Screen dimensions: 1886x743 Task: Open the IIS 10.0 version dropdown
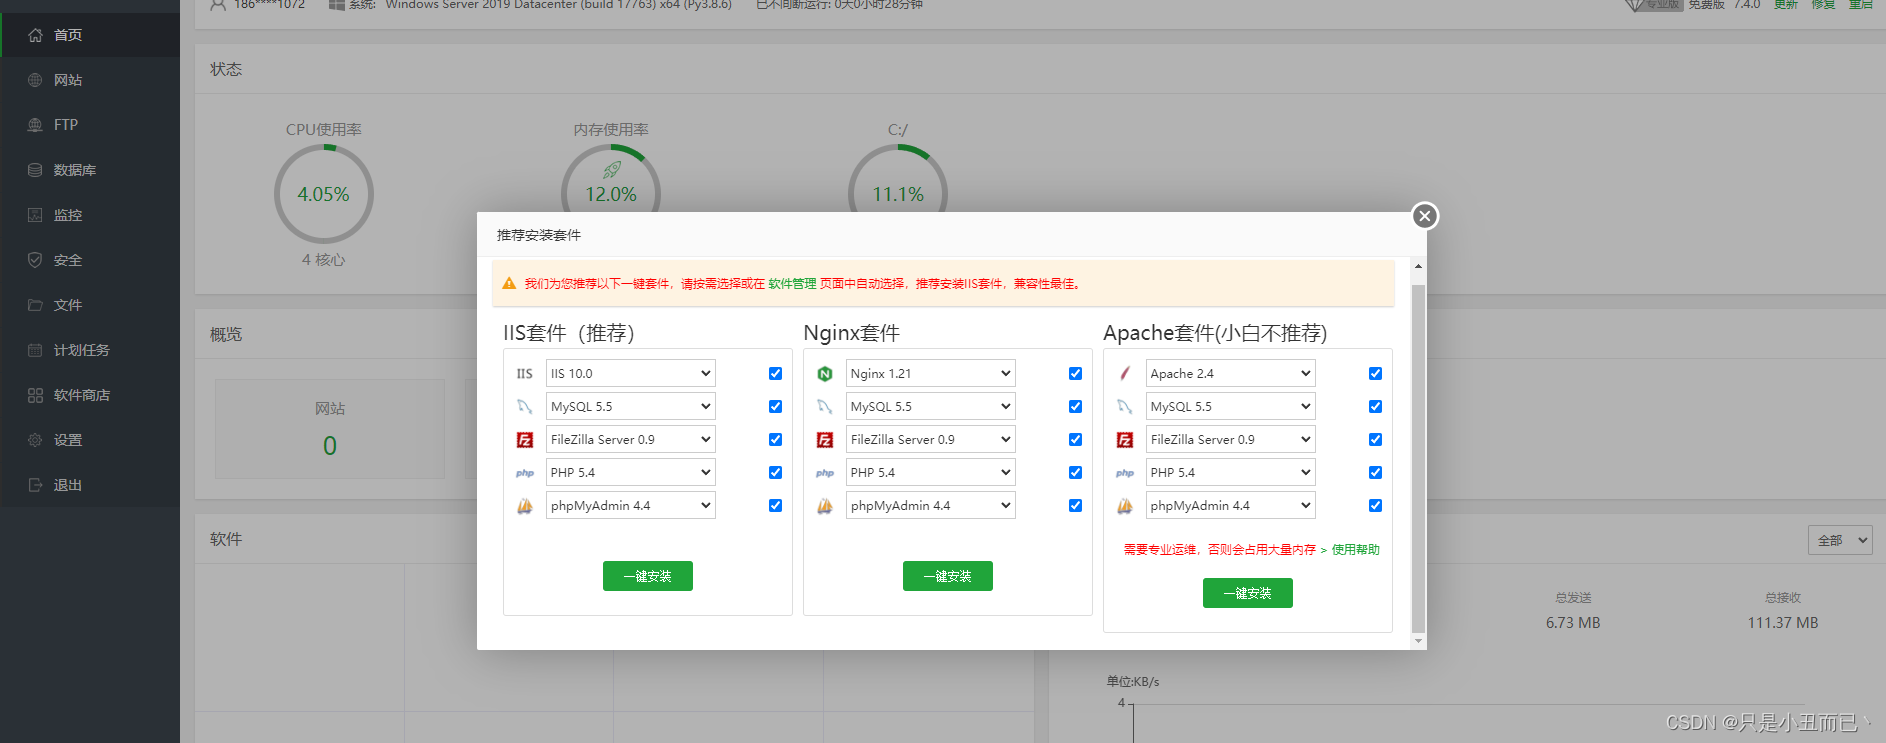point(631,374)
